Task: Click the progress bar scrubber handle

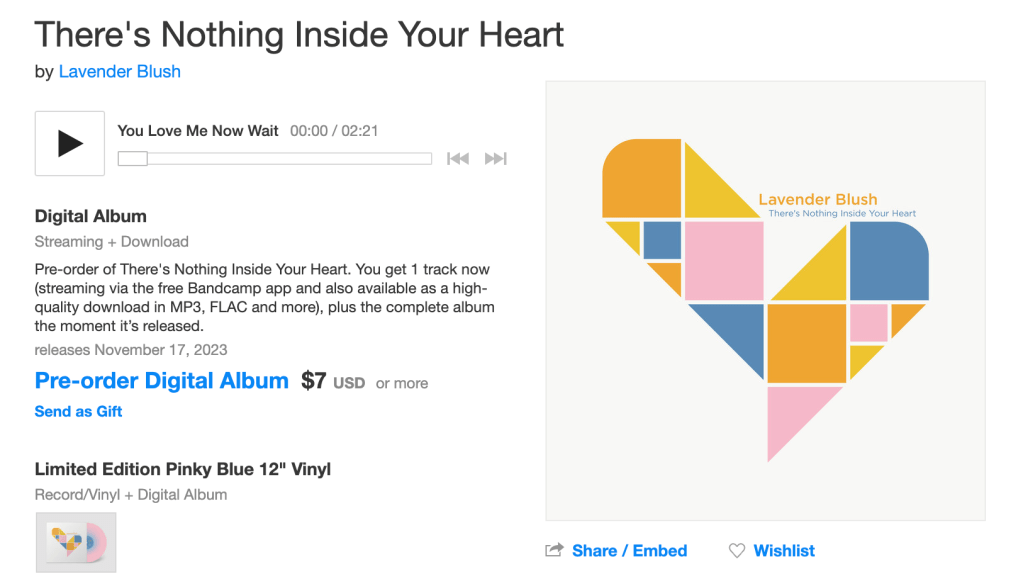Action: pyautogui.click(x=133, y=158)
